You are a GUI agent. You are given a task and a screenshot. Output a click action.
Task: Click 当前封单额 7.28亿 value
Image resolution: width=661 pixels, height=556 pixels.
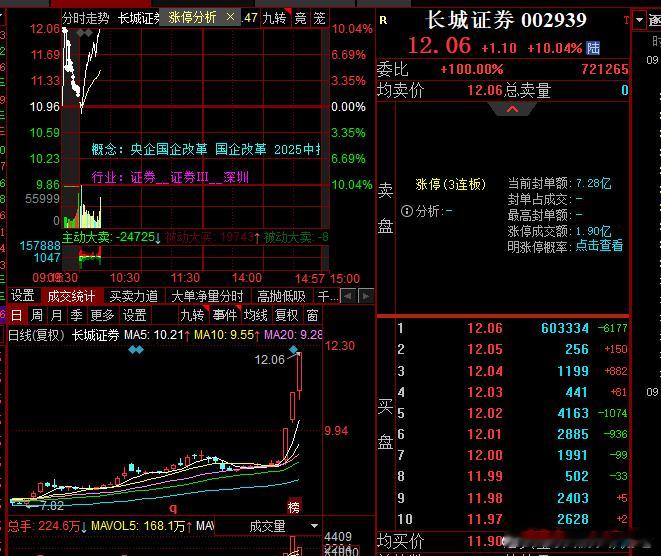[594, 183]
